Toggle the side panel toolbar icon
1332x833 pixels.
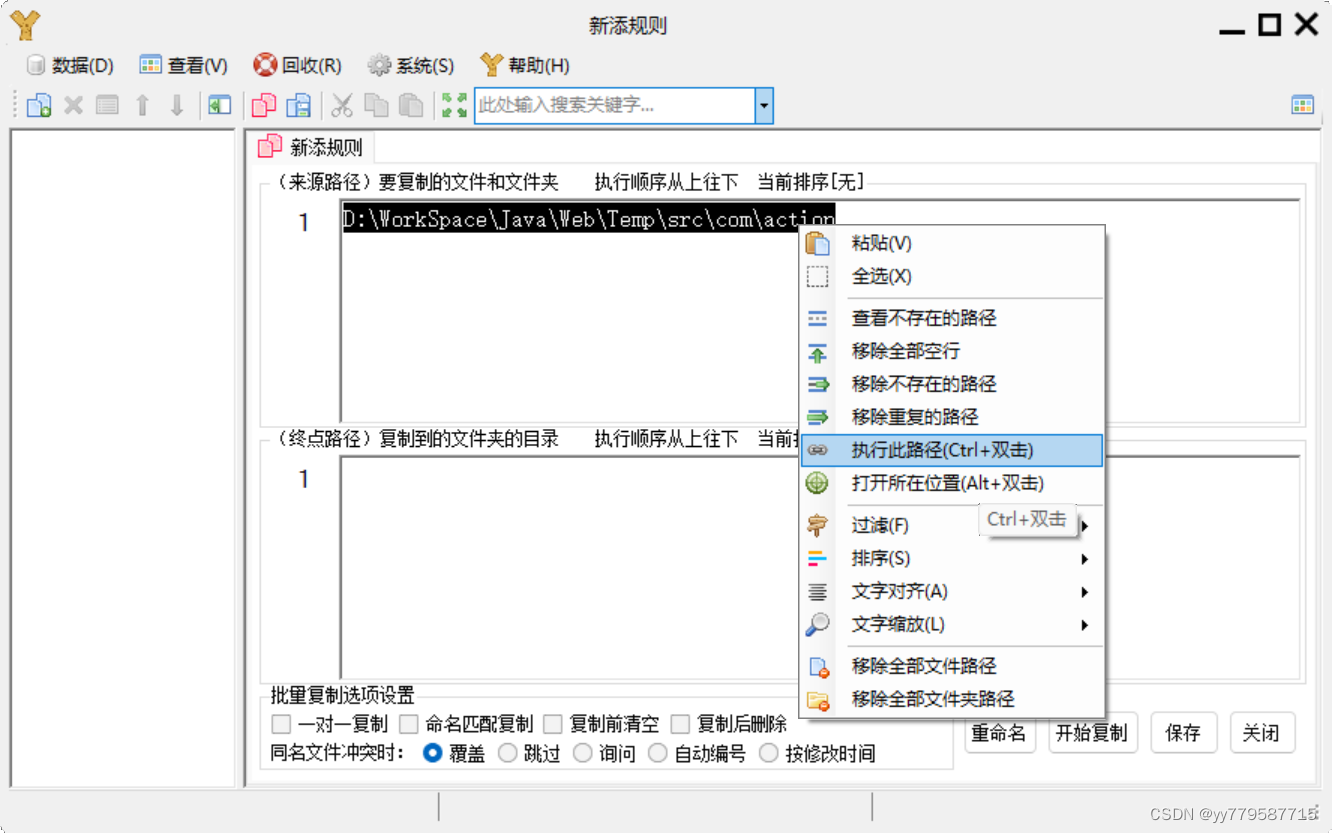coord(220,105)
